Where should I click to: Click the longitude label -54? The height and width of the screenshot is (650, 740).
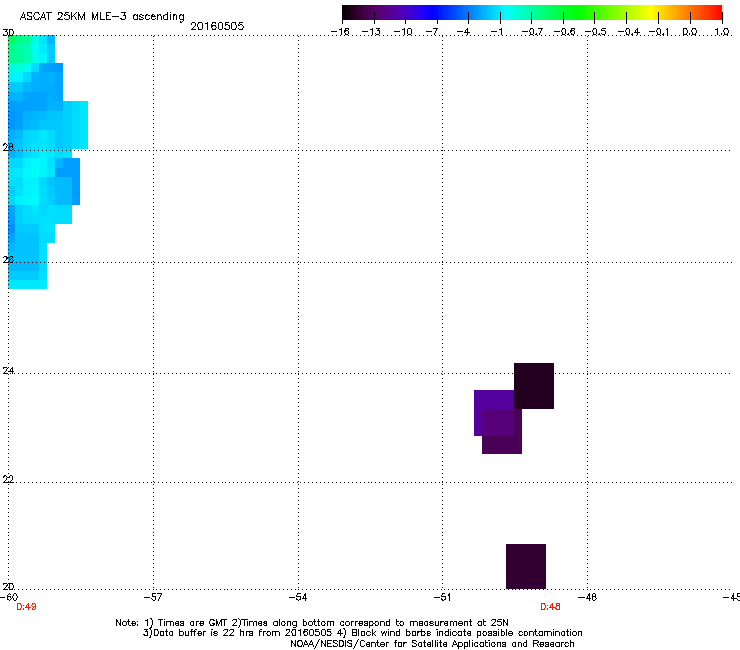(x=298, y=597)
